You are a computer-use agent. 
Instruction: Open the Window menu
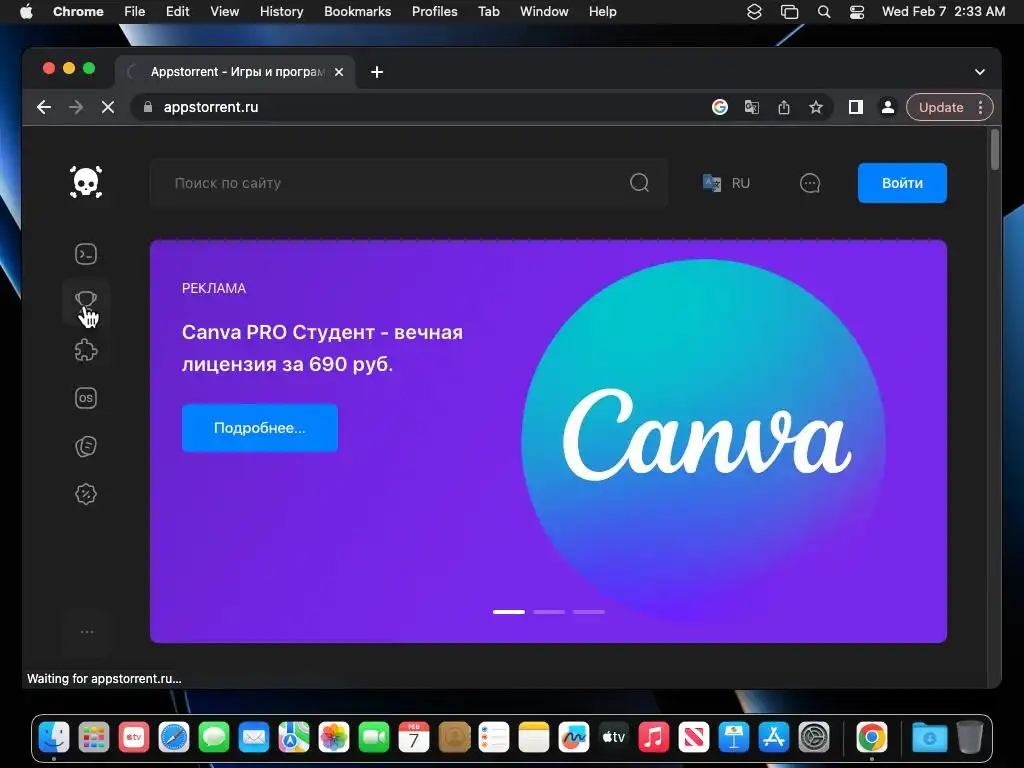544,11
